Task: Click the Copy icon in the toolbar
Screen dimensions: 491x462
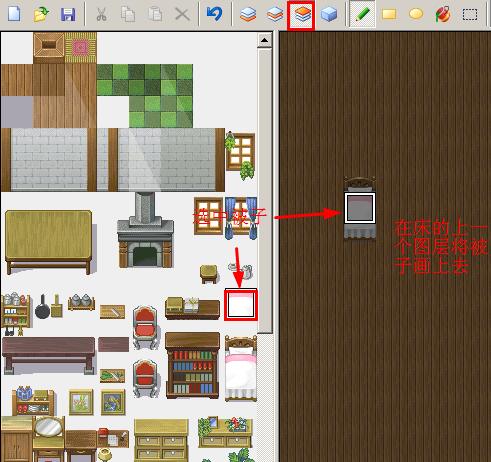Action: tap(128, 14)
